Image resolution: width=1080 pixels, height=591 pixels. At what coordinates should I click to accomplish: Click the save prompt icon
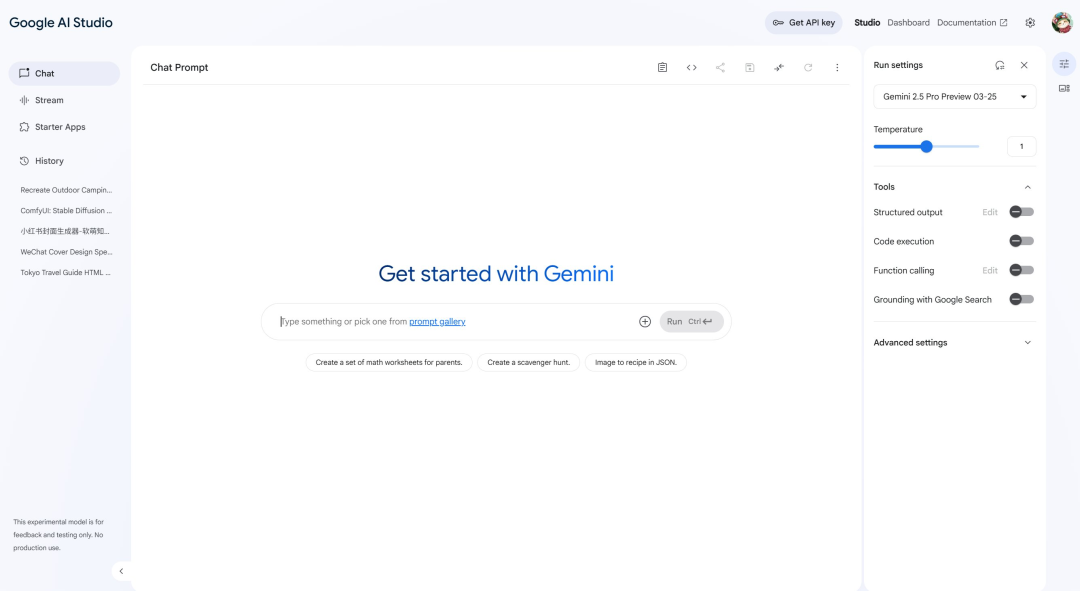pyautogui.click(x=749, y=68)
